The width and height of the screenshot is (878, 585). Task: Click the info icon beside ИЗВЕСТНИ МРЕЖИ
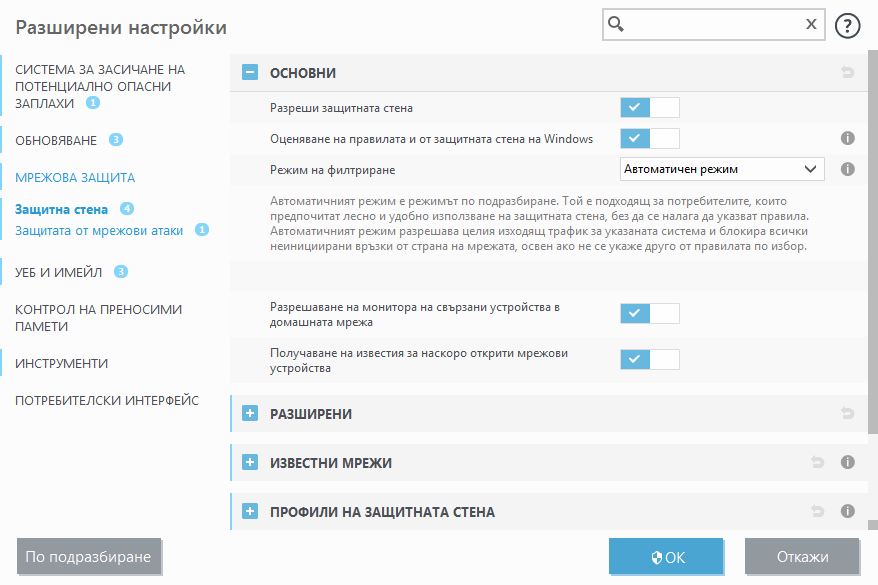tap(847, 462)
